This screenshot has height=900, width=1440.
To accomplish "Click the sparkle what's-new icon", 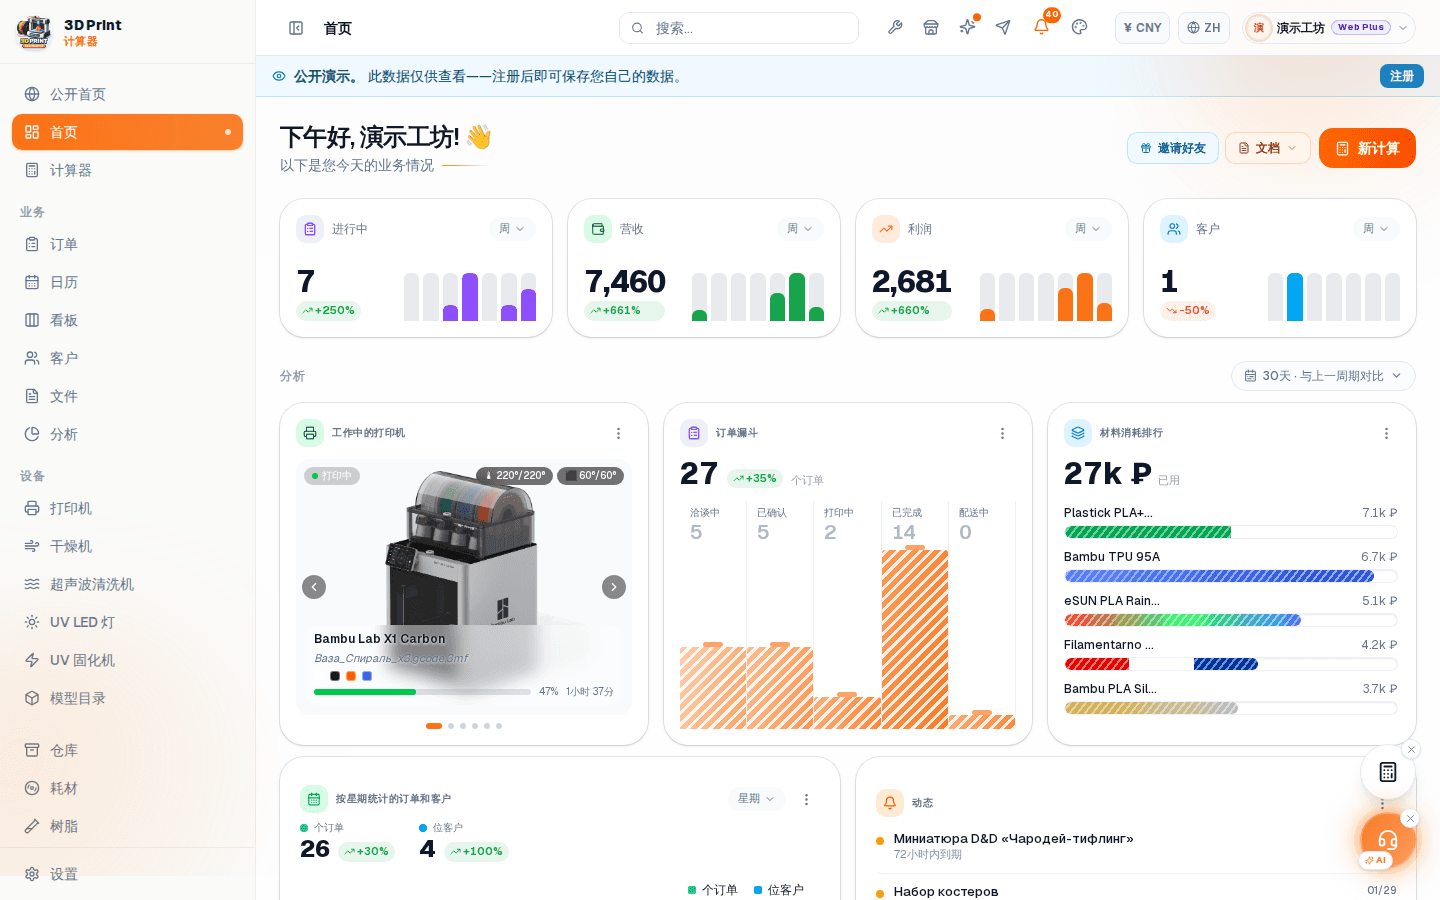I will pyautogui.click(x=967, y=28).
